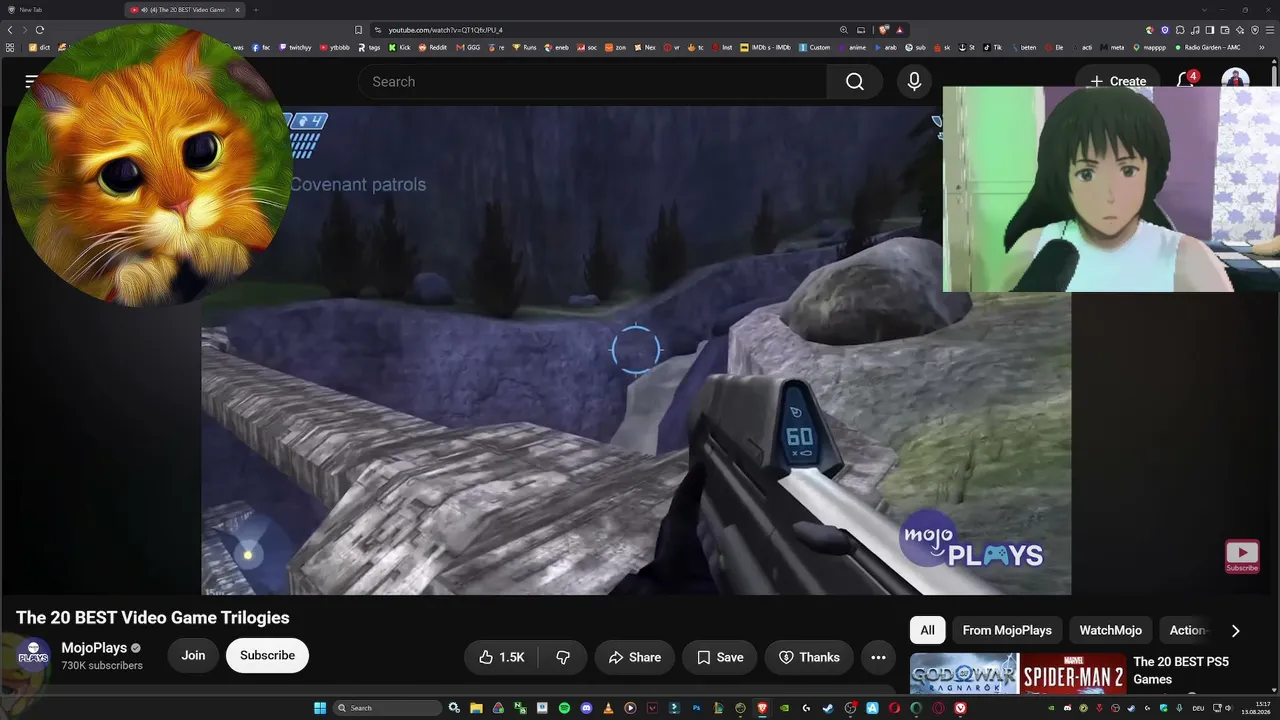
Task: Open the Brave Shields icon in the address bar
Action: (884, 30)
